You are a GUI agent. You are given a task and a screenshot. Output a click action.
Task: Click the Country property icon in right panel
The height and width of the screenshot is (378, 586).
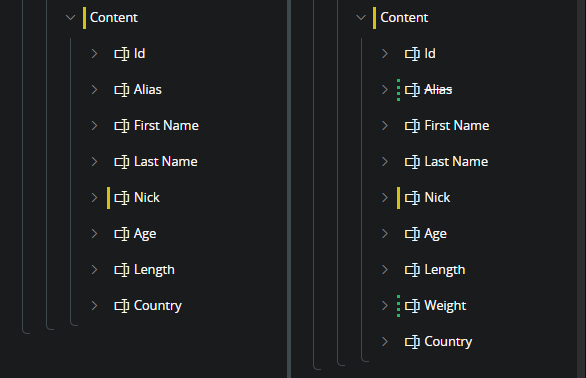tap(412, 342)
